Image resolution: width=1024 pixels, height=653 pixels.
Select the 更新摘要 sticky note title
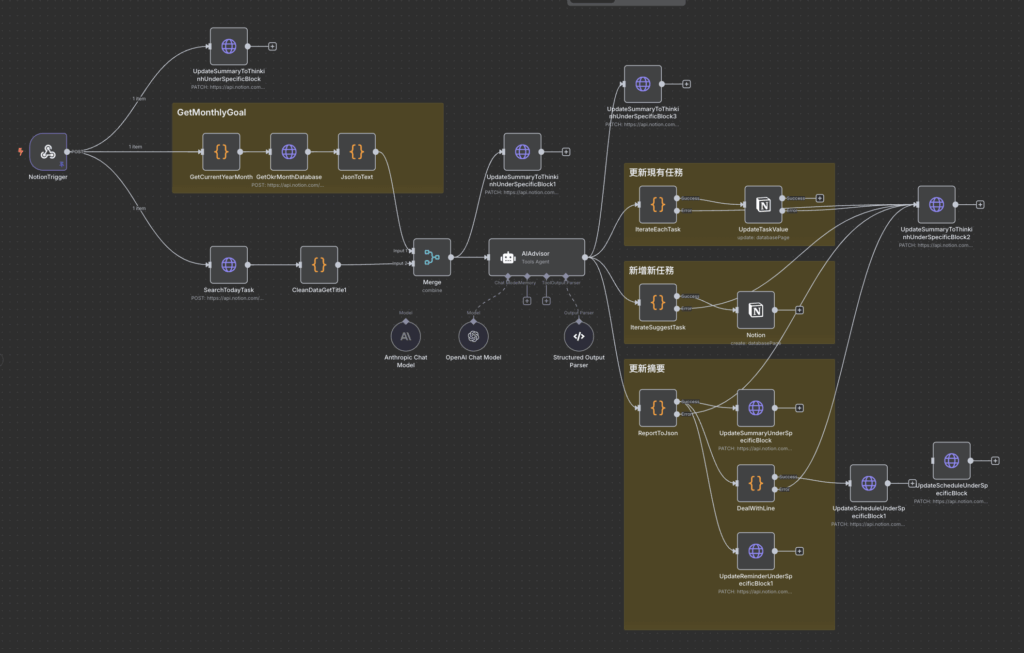point(647,369)
